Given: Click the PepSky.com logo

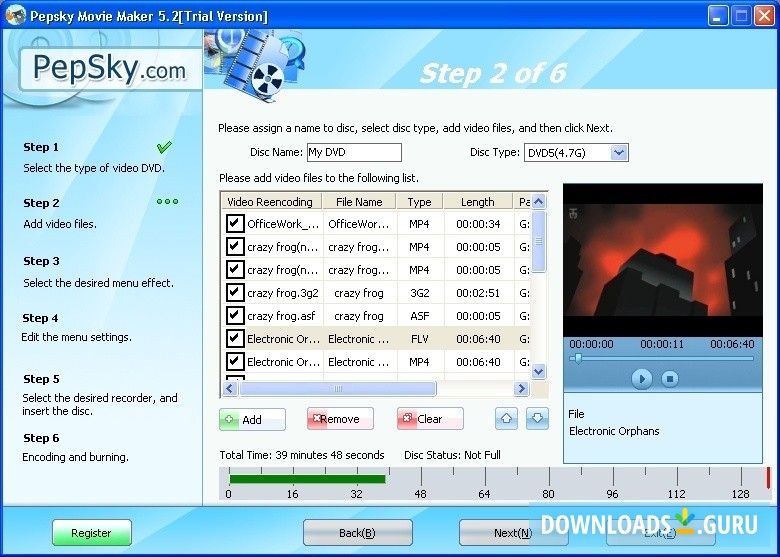Looking at the screenshot, I should 109,69.
